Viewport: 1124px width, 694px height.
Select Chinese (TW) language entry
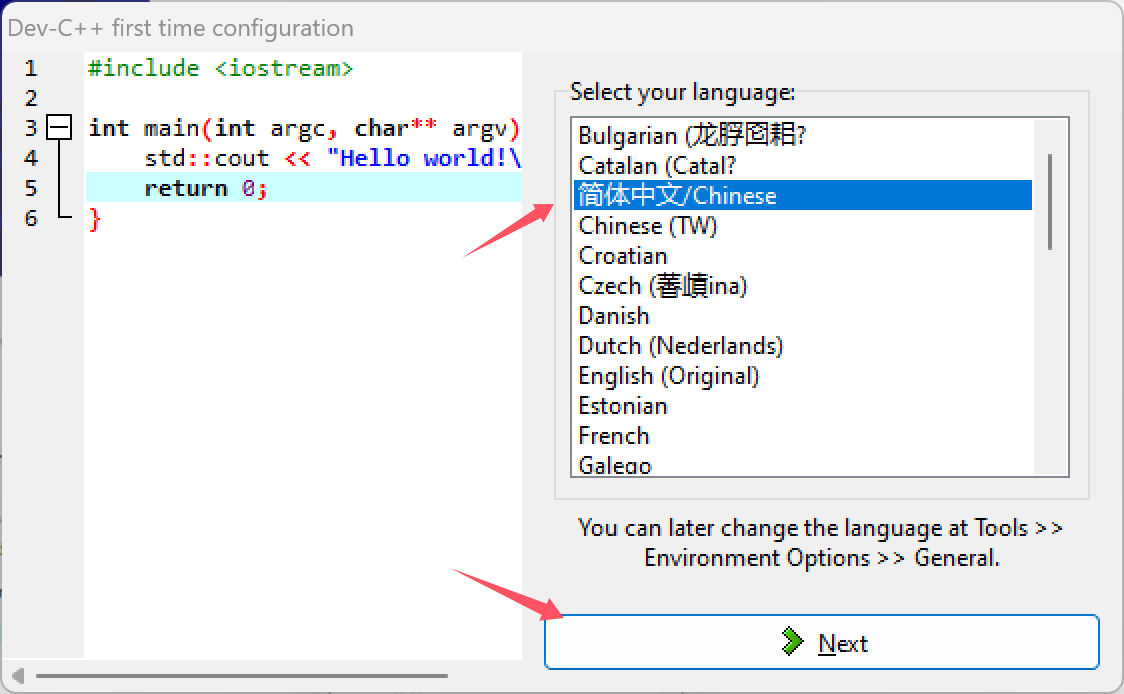coord(803,226)
